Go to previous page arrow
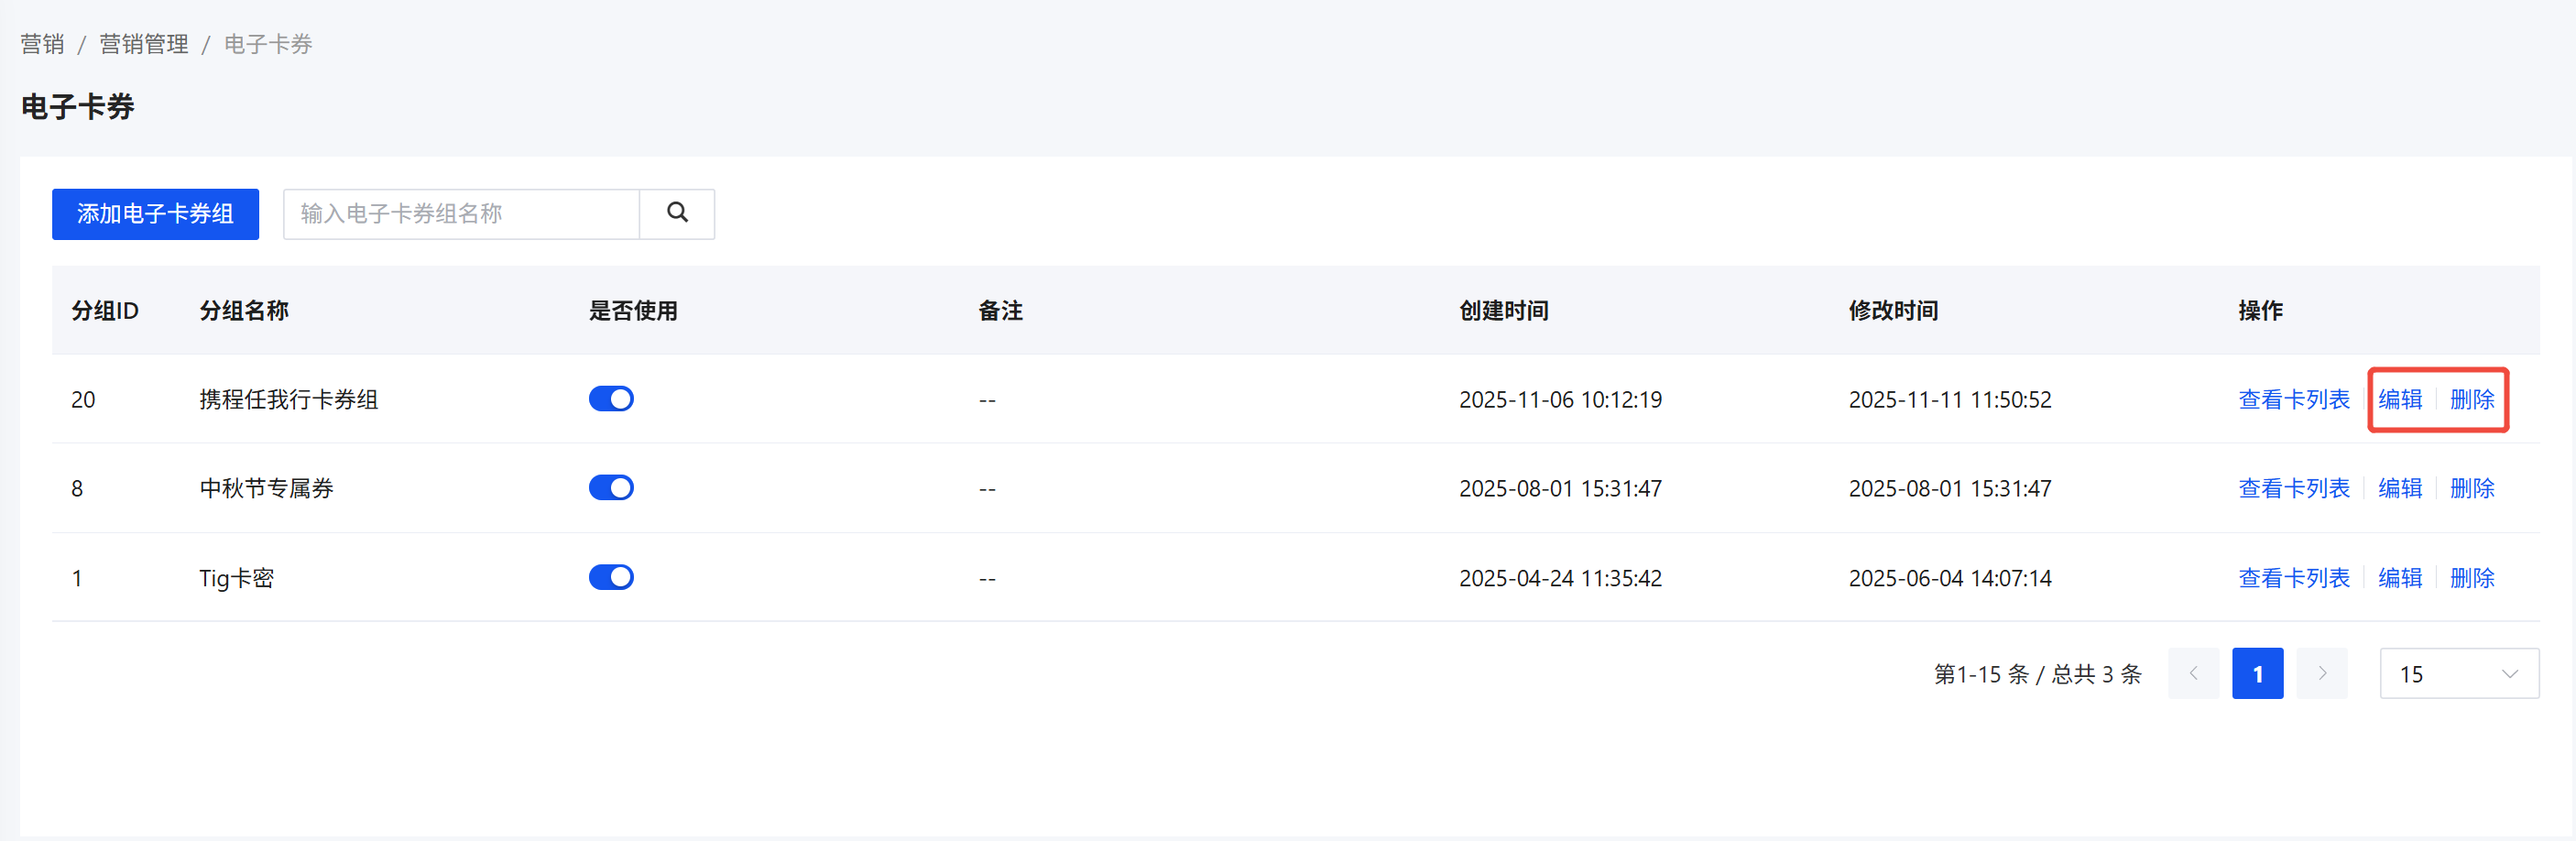 [2193, 673]
